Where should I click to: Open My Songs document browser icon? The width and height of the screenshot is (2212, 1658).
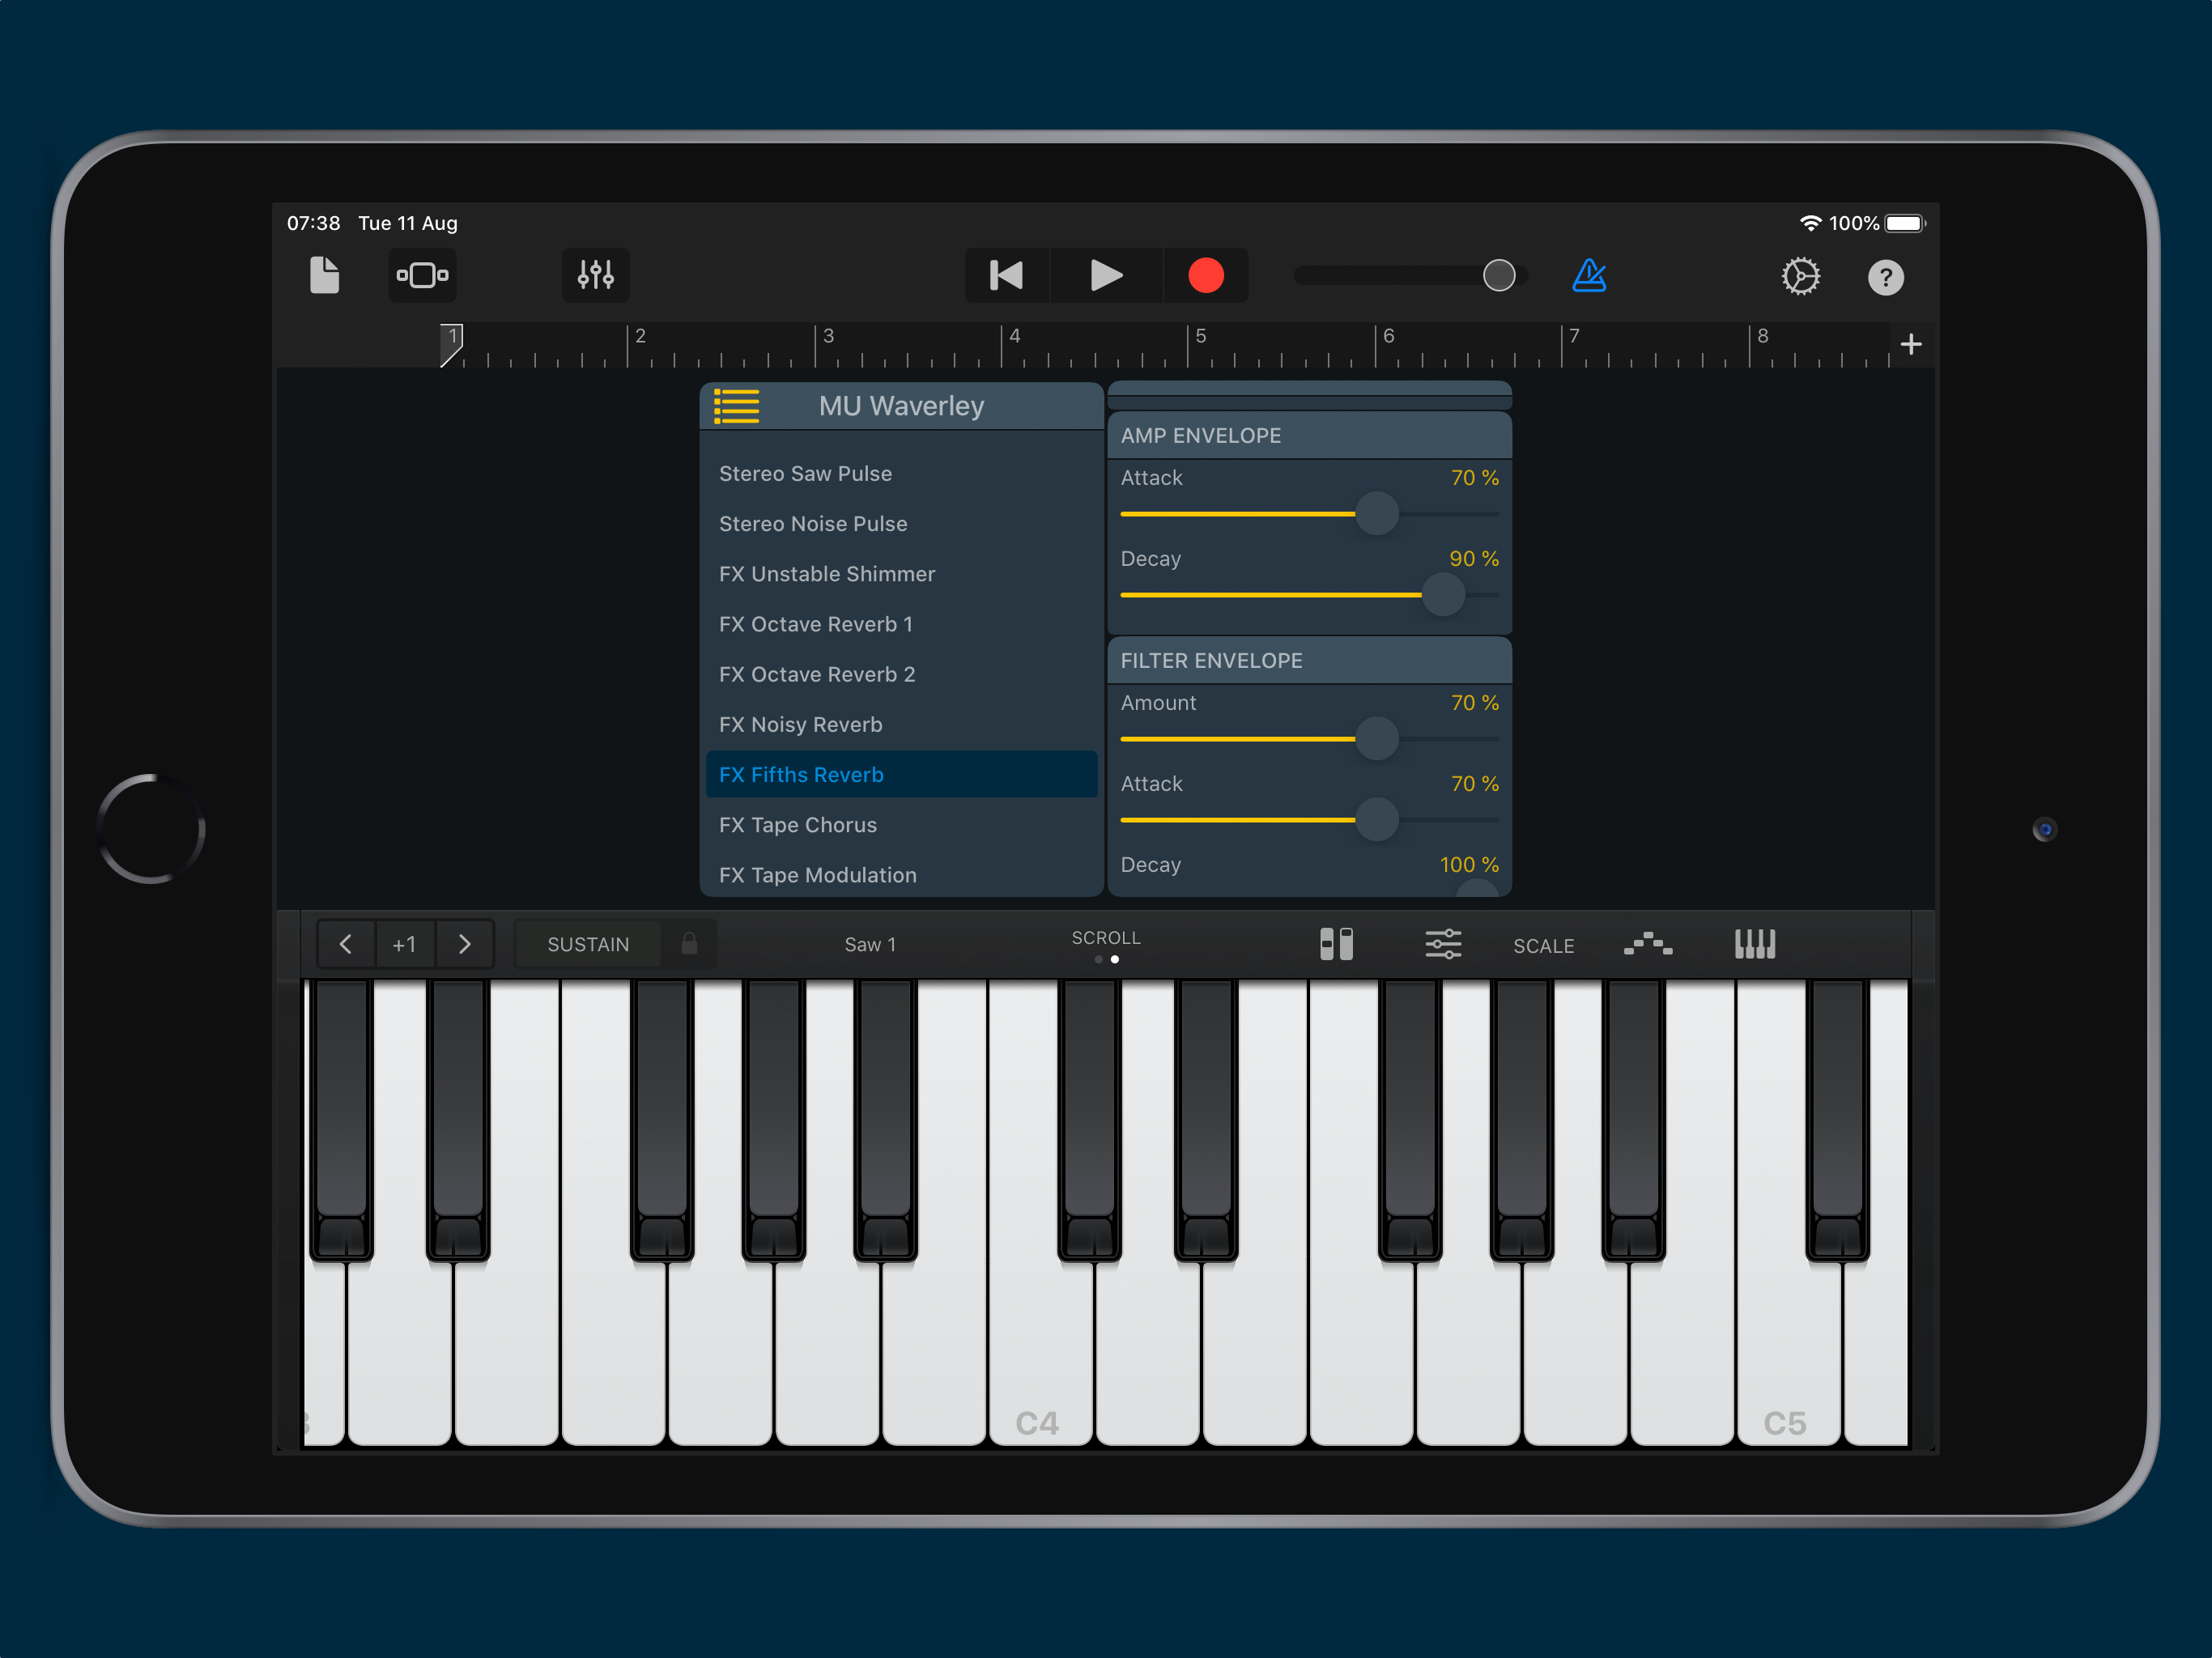click(x=324, y=275)
